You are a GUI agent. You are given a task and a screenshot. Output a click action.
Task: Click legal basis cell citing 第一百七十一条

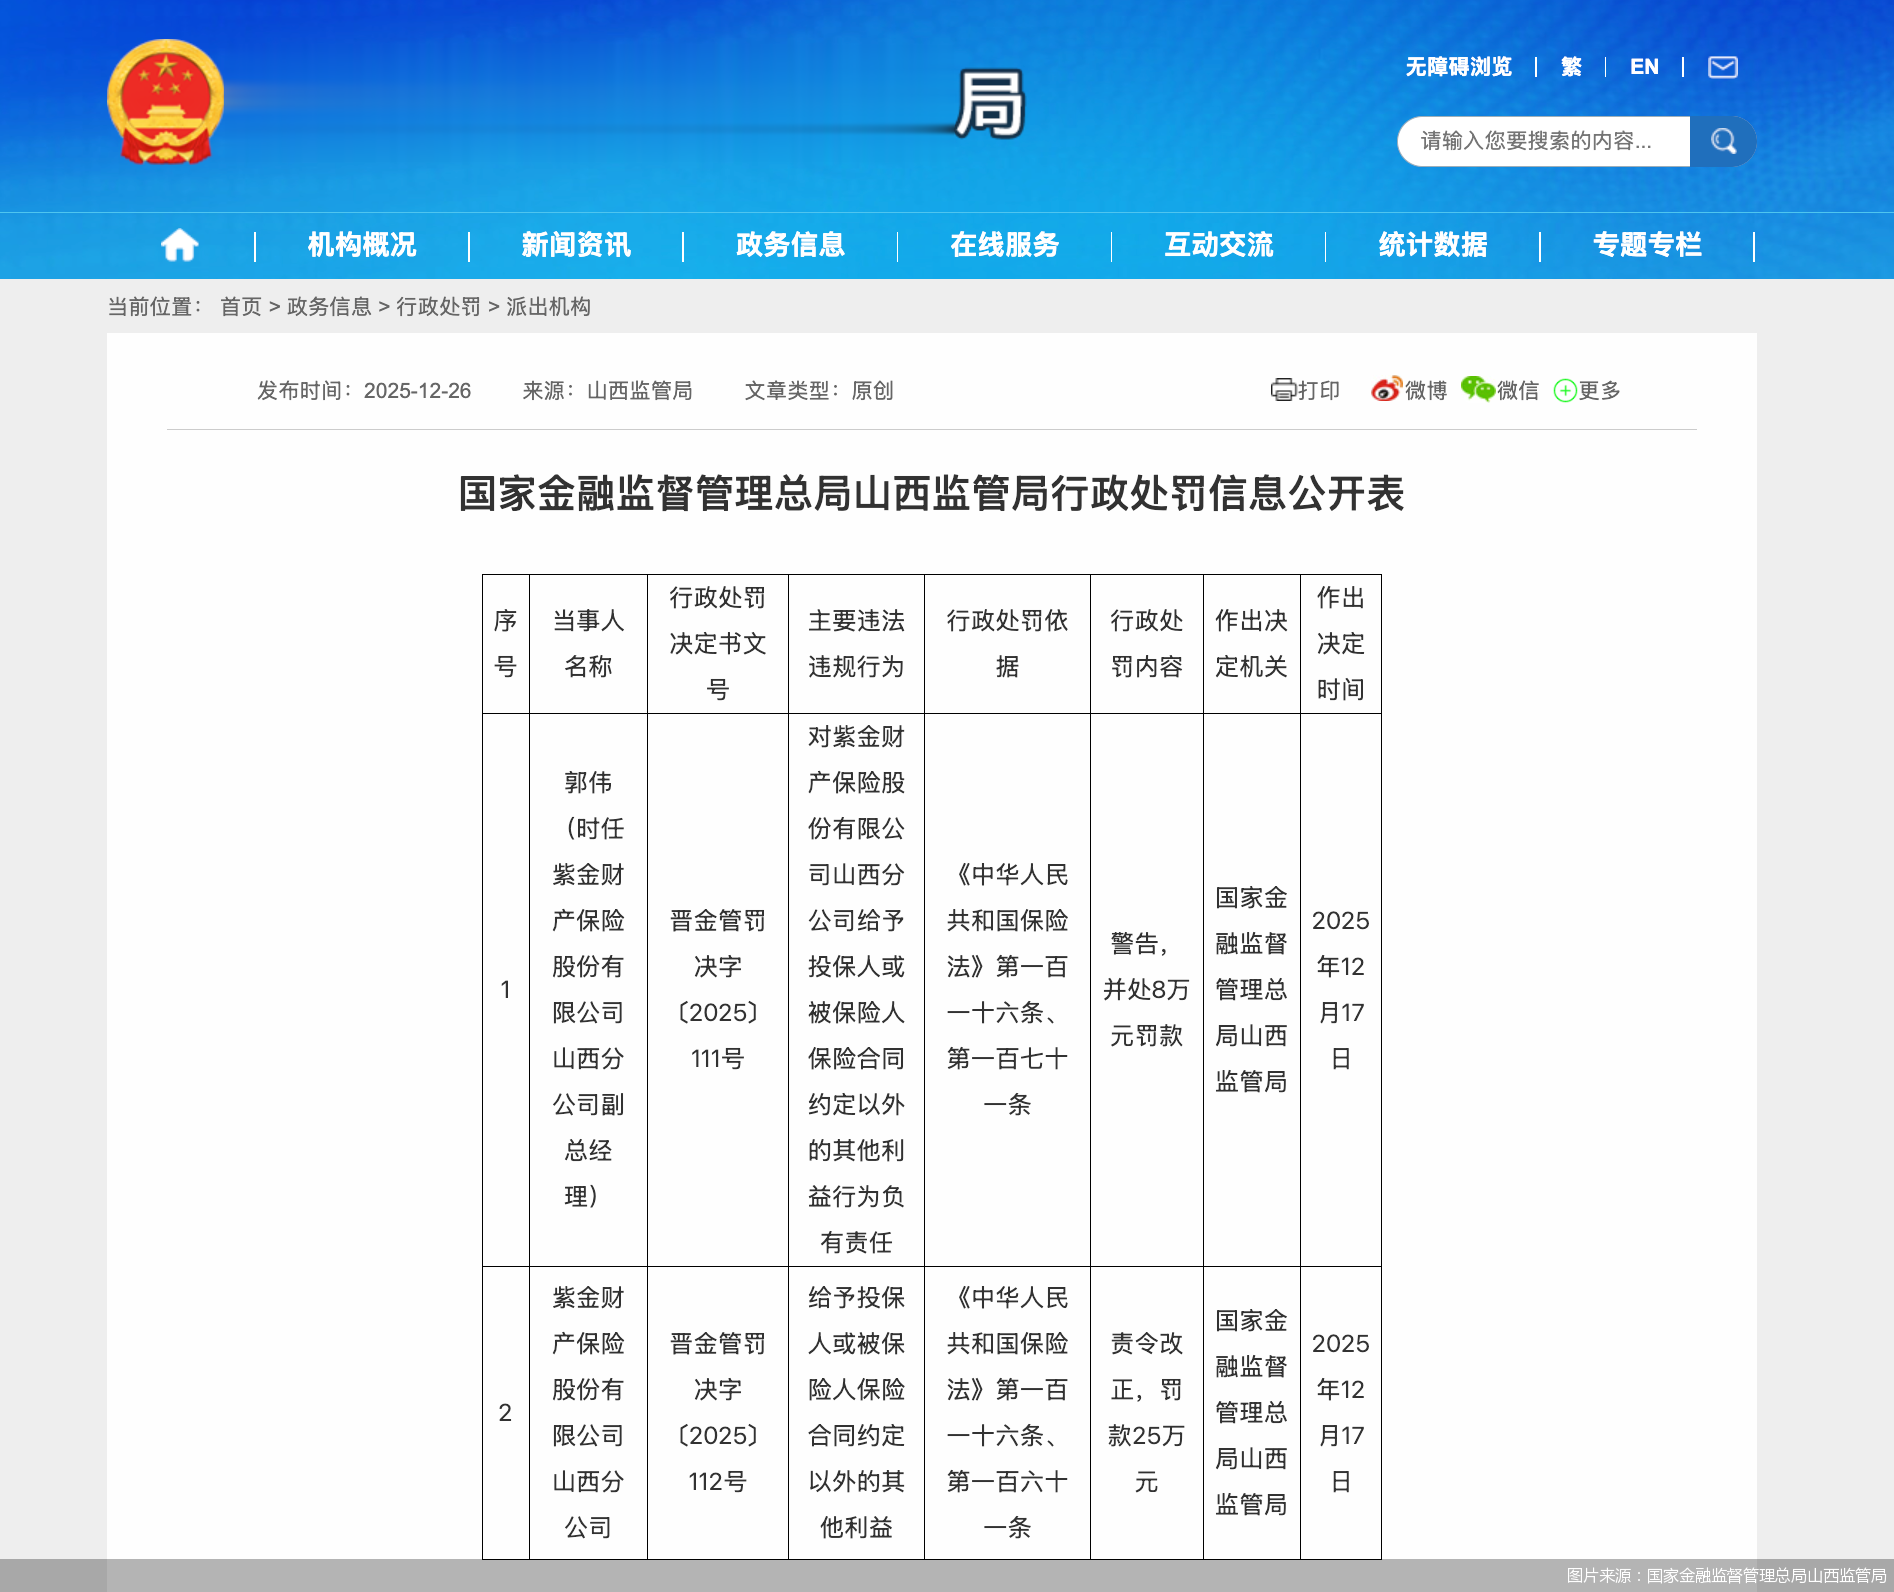1007,990
